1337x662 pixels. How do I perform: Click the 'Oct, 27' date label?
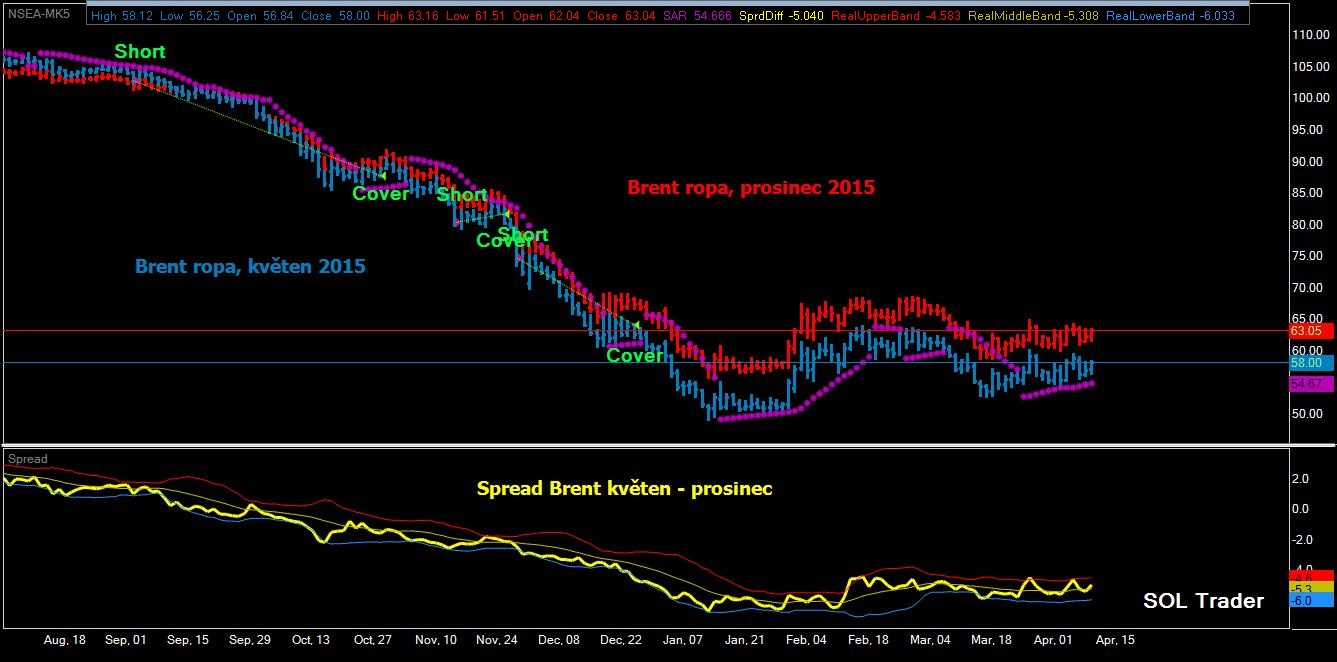[372, 639]
